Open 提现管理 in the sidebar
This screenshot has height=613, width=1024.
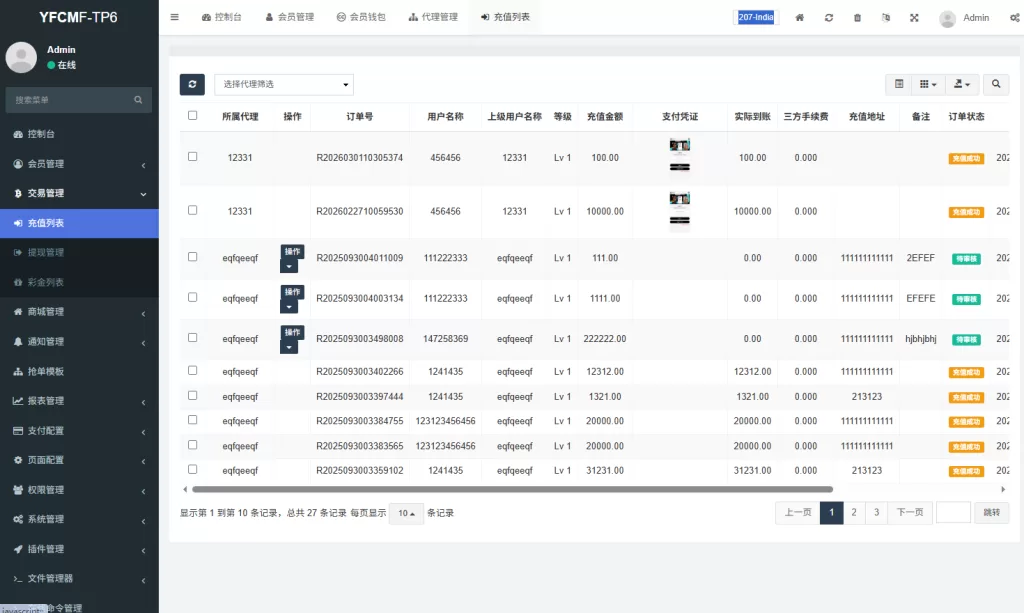pos(46,253)
